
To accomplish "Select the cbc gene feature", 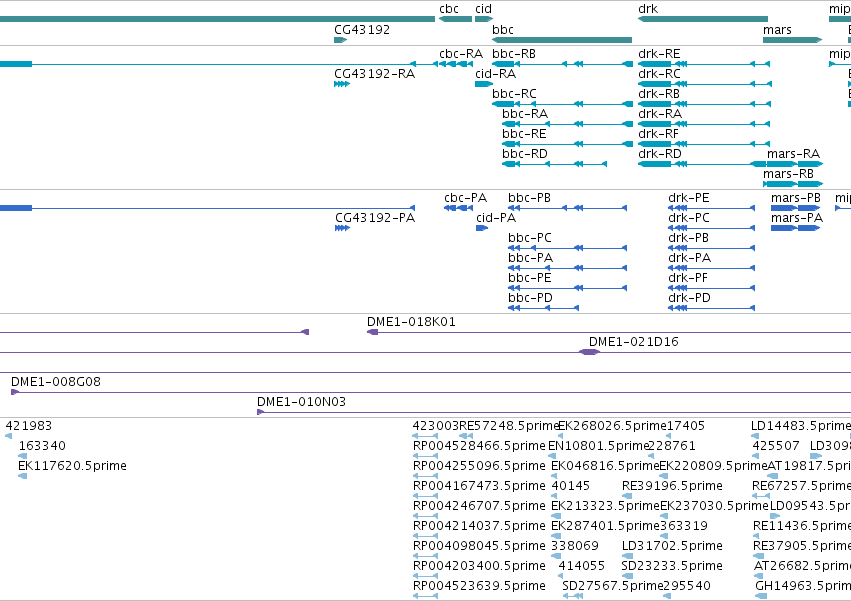I will pos(455,19).
